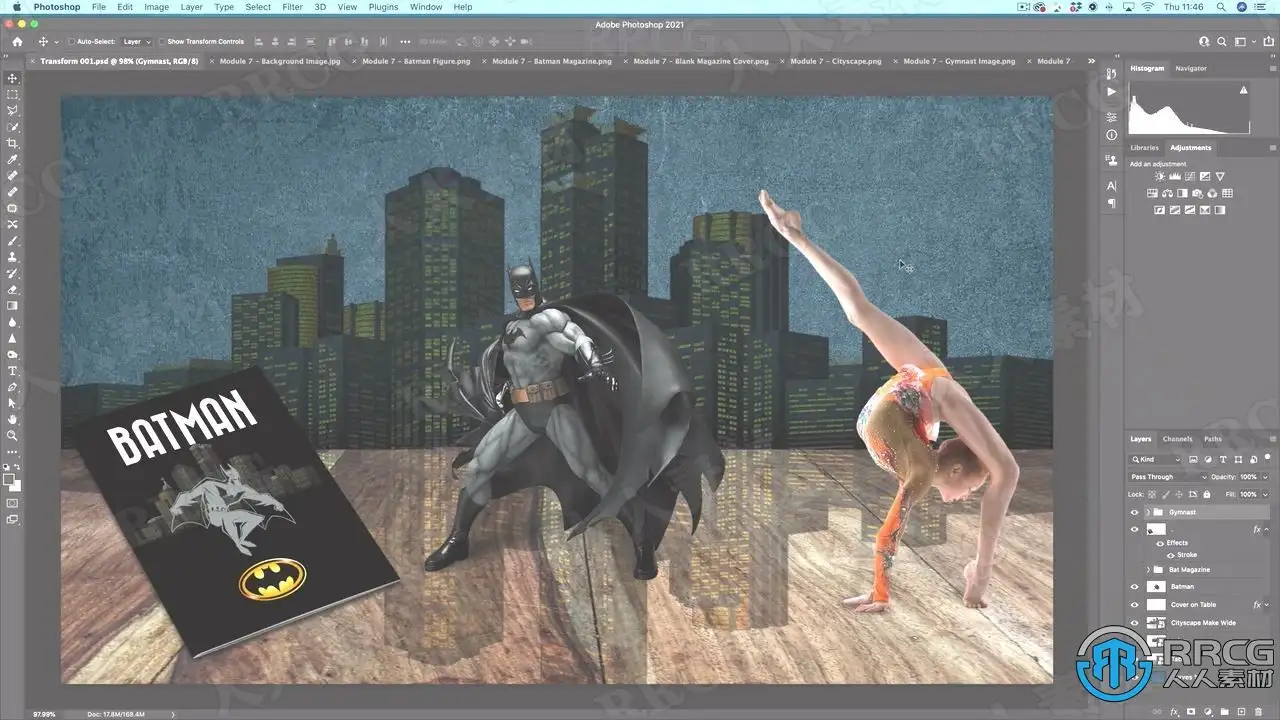This screenshot has height=720, width=1280.
Task: Choose the Zoom tool in toolbar
Action: (13, 435)
